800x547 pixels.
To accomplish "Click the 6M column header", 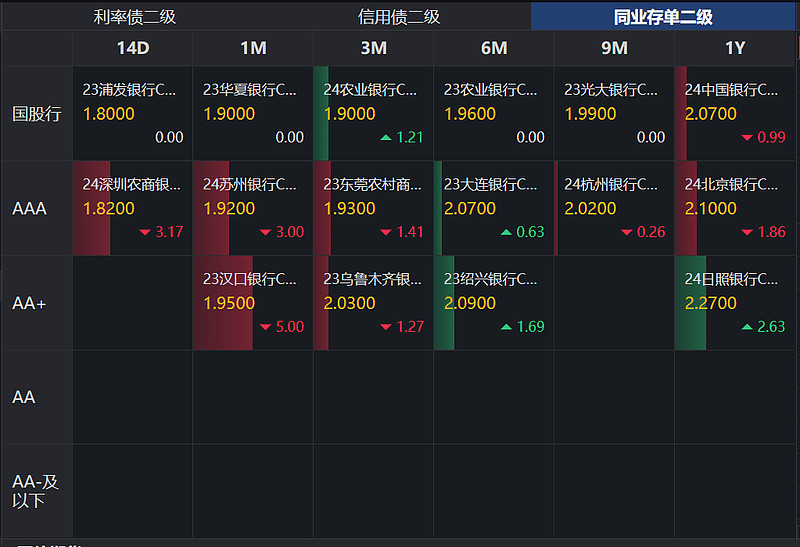I will click(494, 48).
